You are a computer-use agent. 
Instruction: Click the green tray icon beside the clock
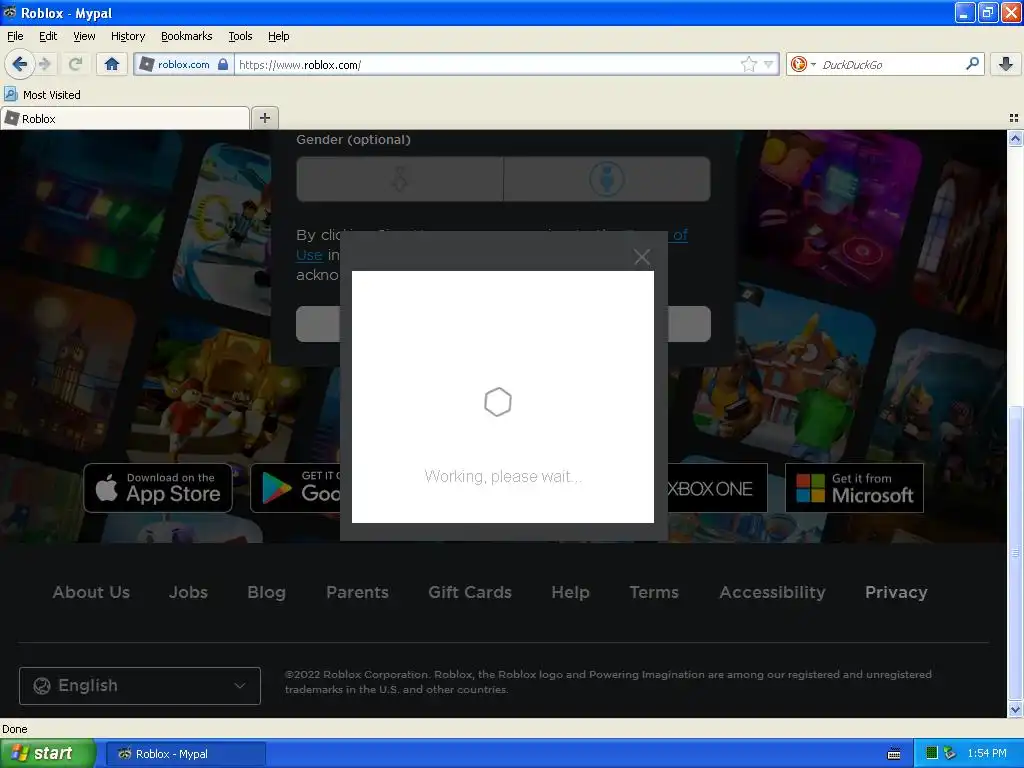(x=932, y=754)
